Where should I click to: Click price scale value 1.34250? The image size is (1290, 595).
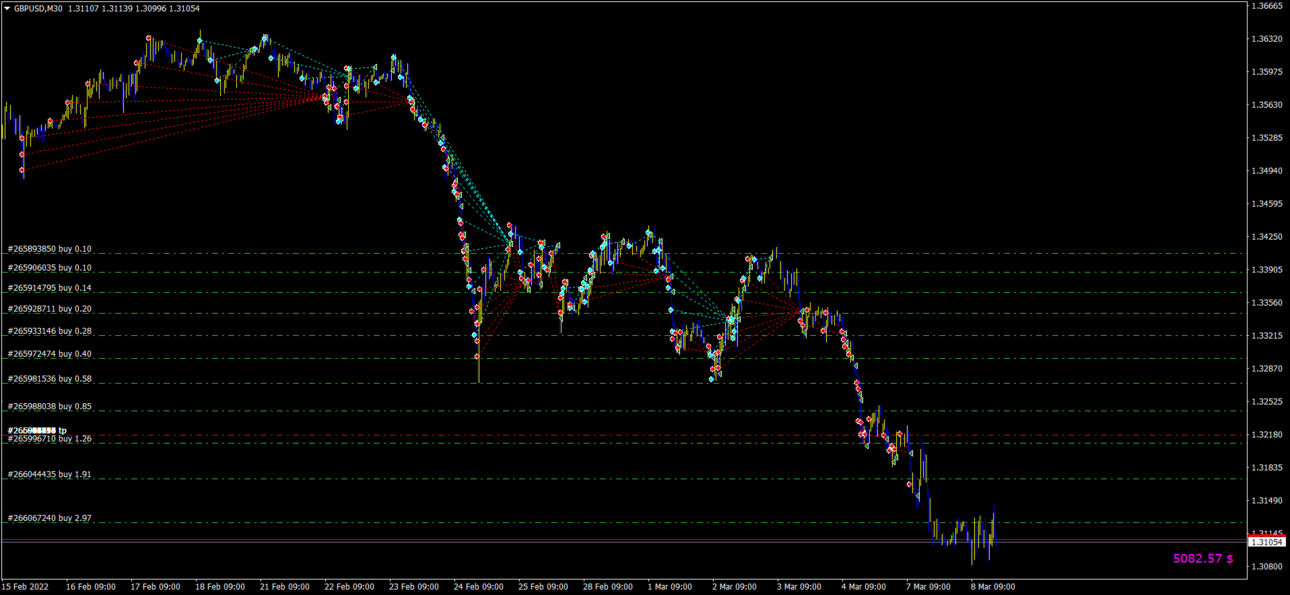click(x=1266, y=237)
